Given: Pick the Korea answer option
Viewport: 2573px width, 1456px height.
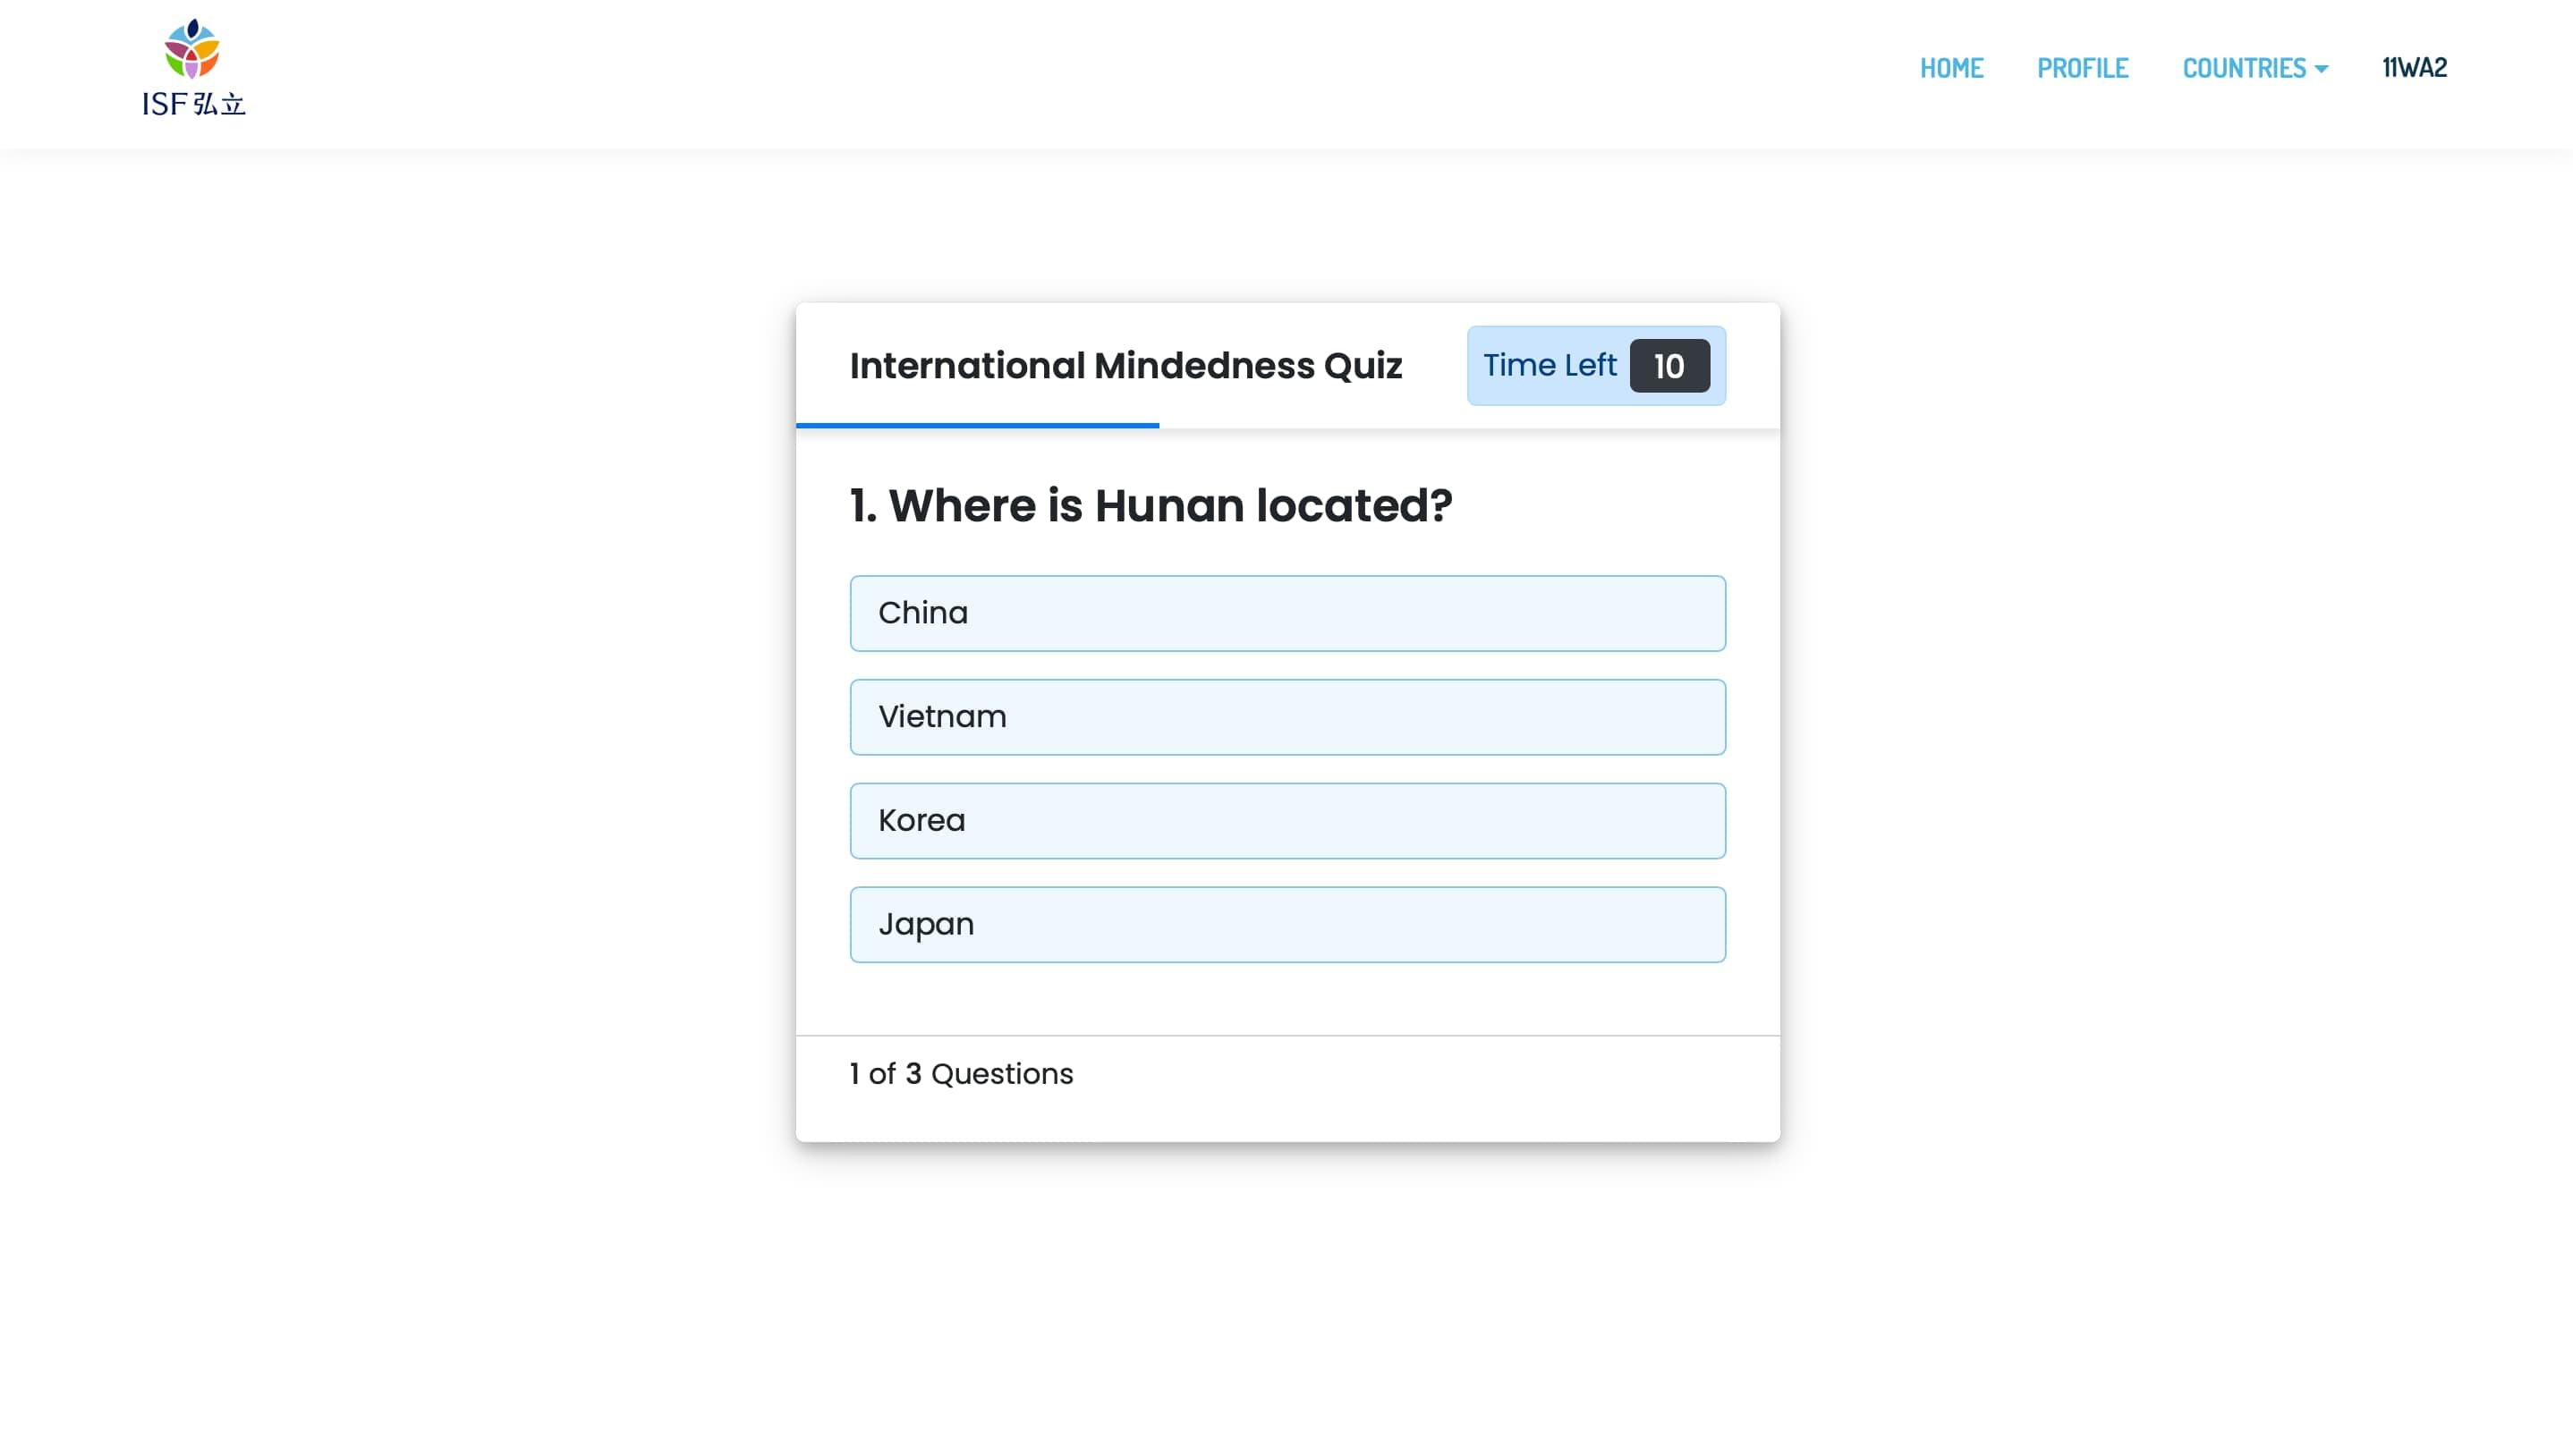Looking at the screenshot, I should 1287,821.
